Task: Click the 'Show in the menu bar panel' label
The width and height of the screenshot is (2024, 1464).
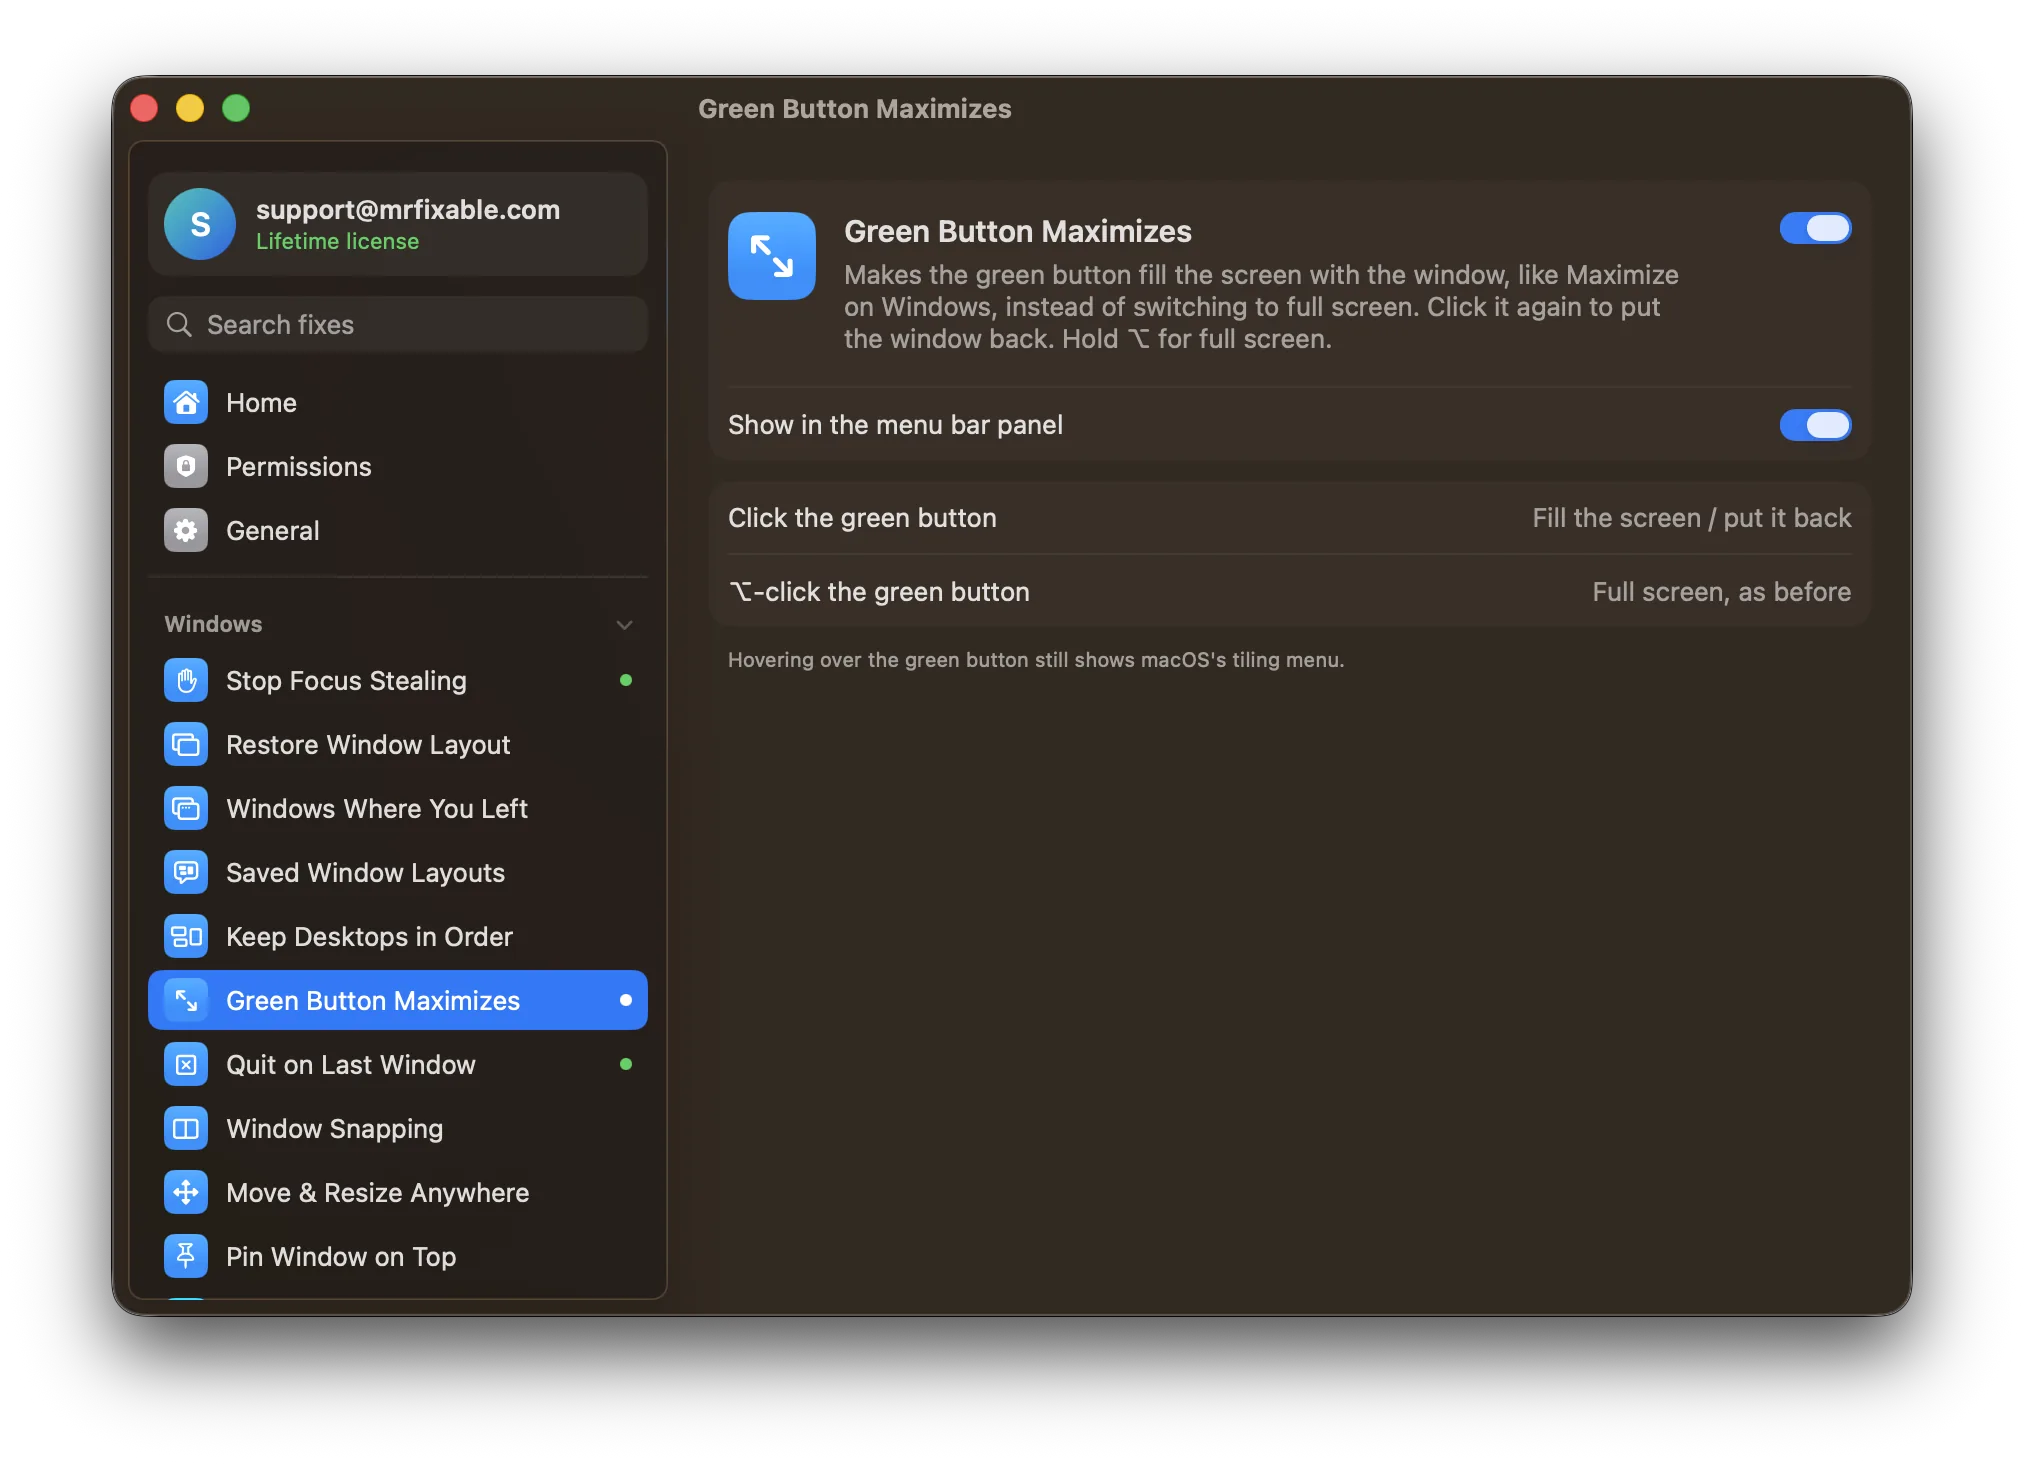Action: pos(895,425)
